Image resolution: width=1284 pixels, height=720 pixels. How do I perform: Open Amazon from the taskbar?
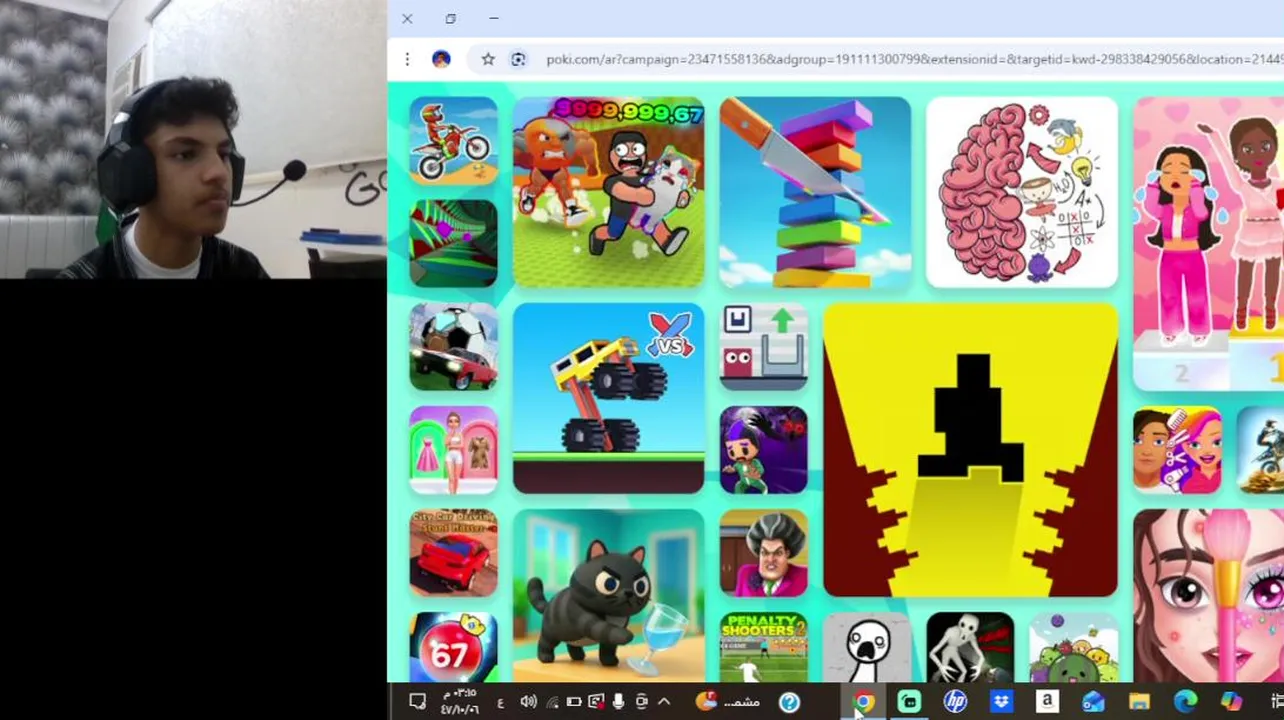[x=1047, y=702]
